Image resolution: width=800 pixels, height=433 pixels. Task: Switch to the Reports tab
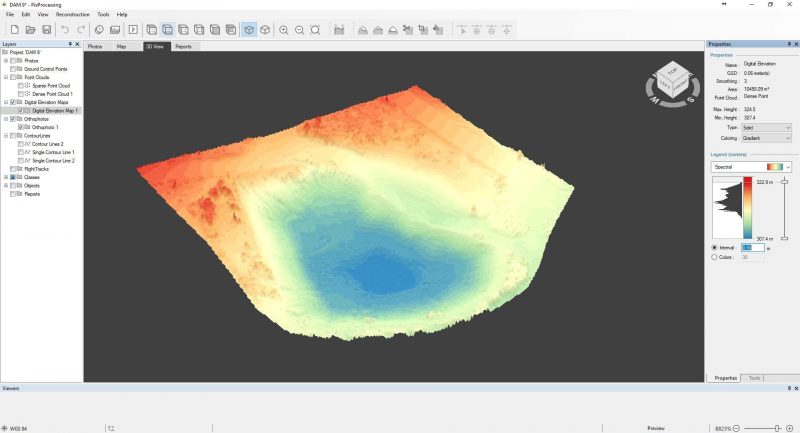coord(184,46)
